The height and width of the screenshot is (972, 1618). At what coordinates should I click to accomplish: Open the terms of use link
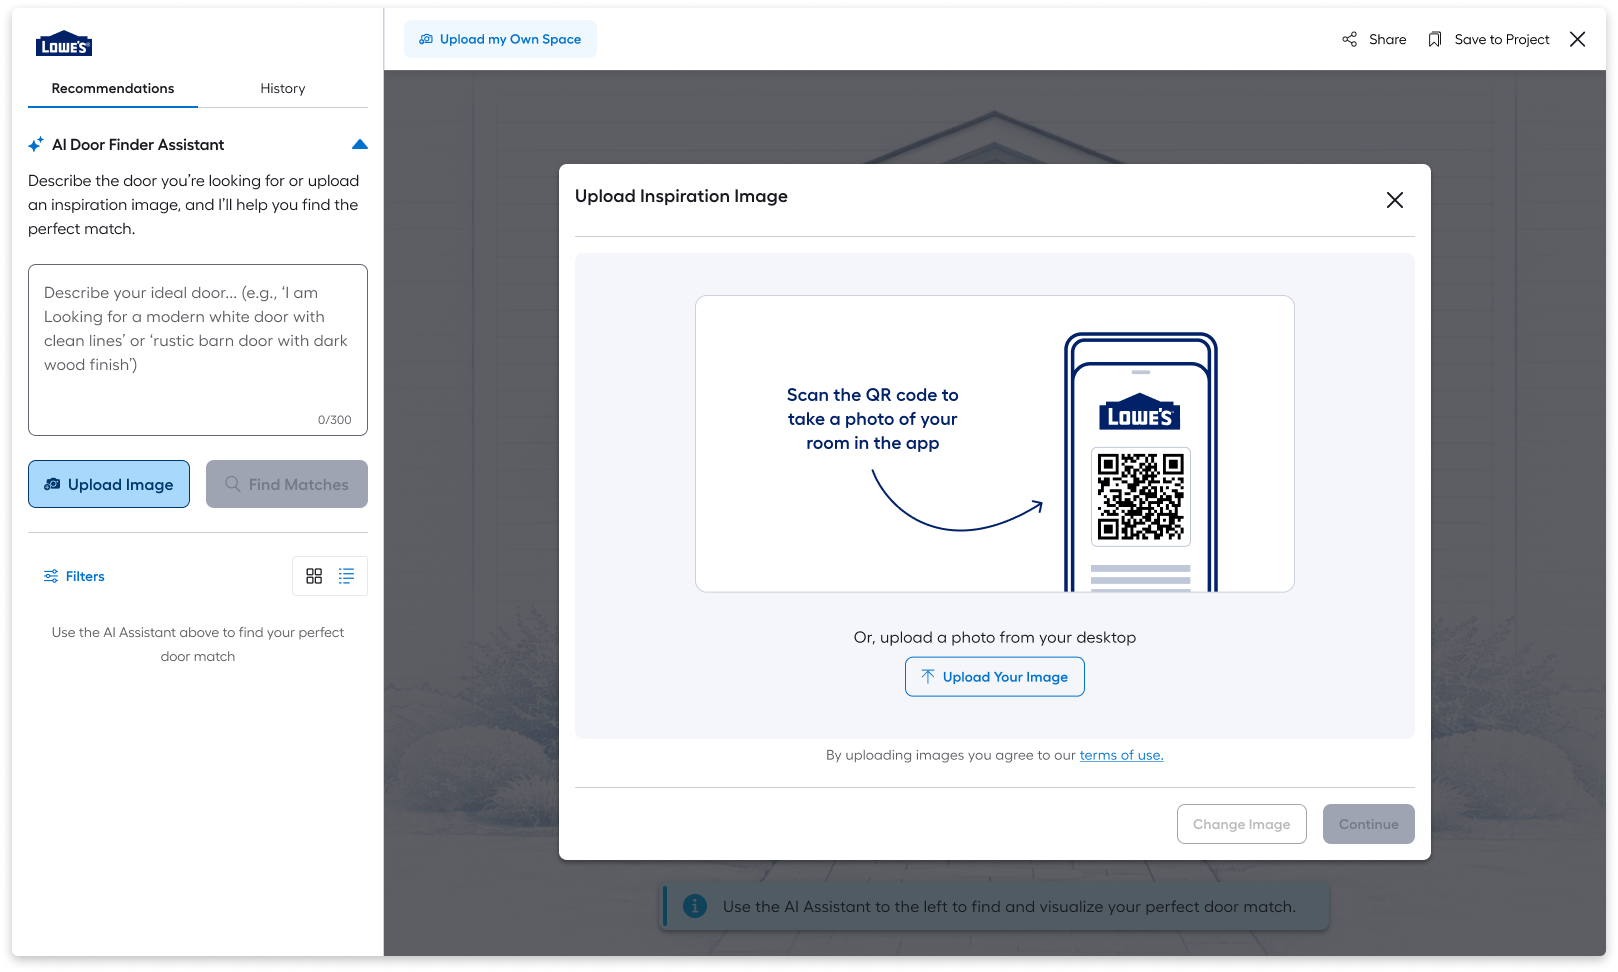click(1121, 755)
